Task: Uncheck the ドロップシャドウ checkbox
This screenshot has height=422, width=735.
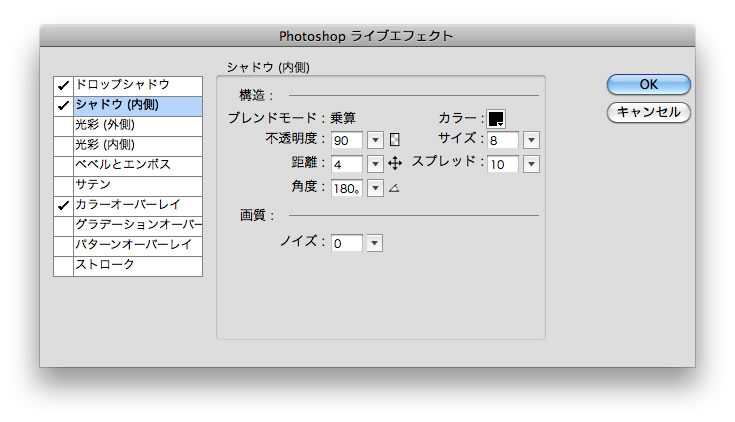Action: point(63,85)
